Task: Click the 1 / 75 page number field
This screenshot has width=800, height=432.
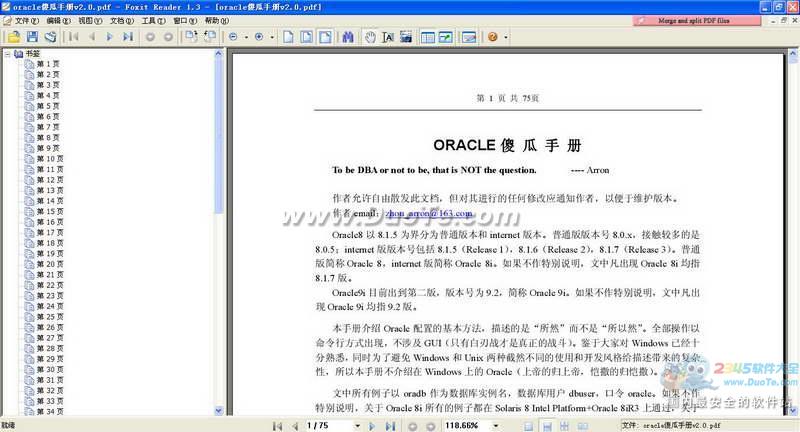Action: point(329,426)
